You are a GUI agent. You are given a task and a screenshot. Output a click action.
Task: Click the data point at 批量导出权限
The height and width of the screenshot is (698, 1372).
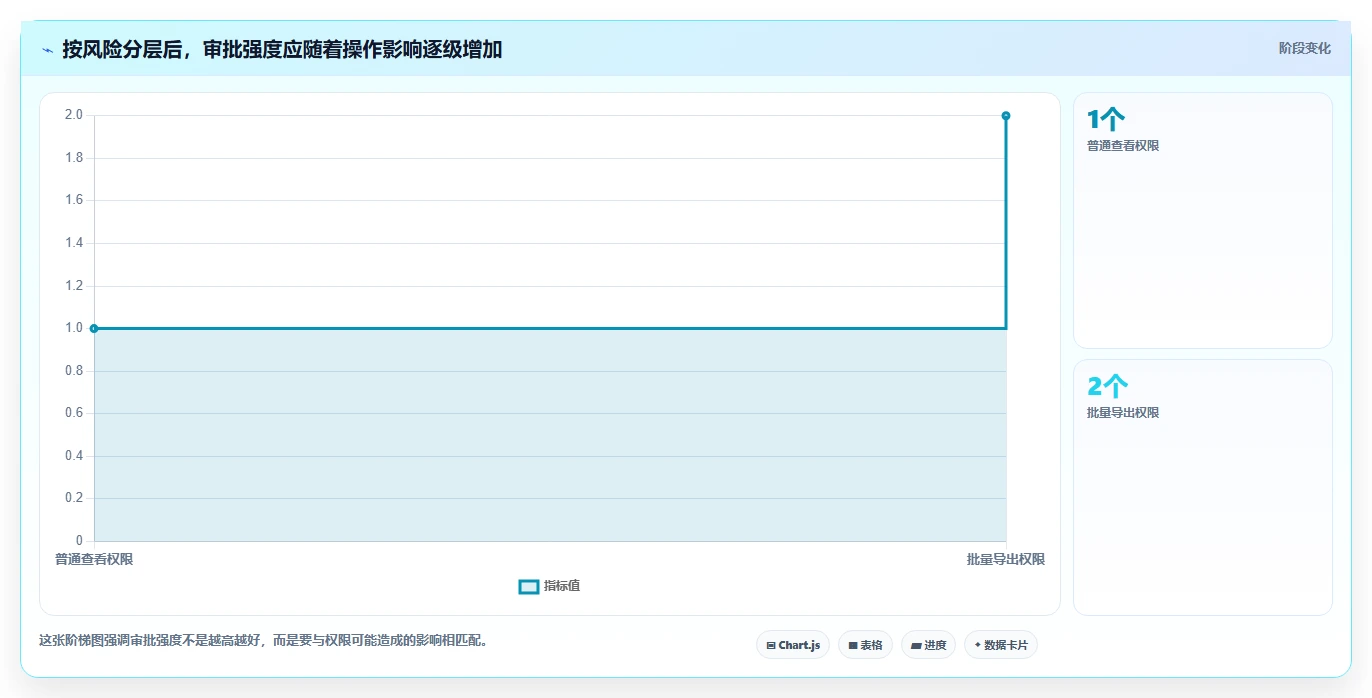[1006, 116]
